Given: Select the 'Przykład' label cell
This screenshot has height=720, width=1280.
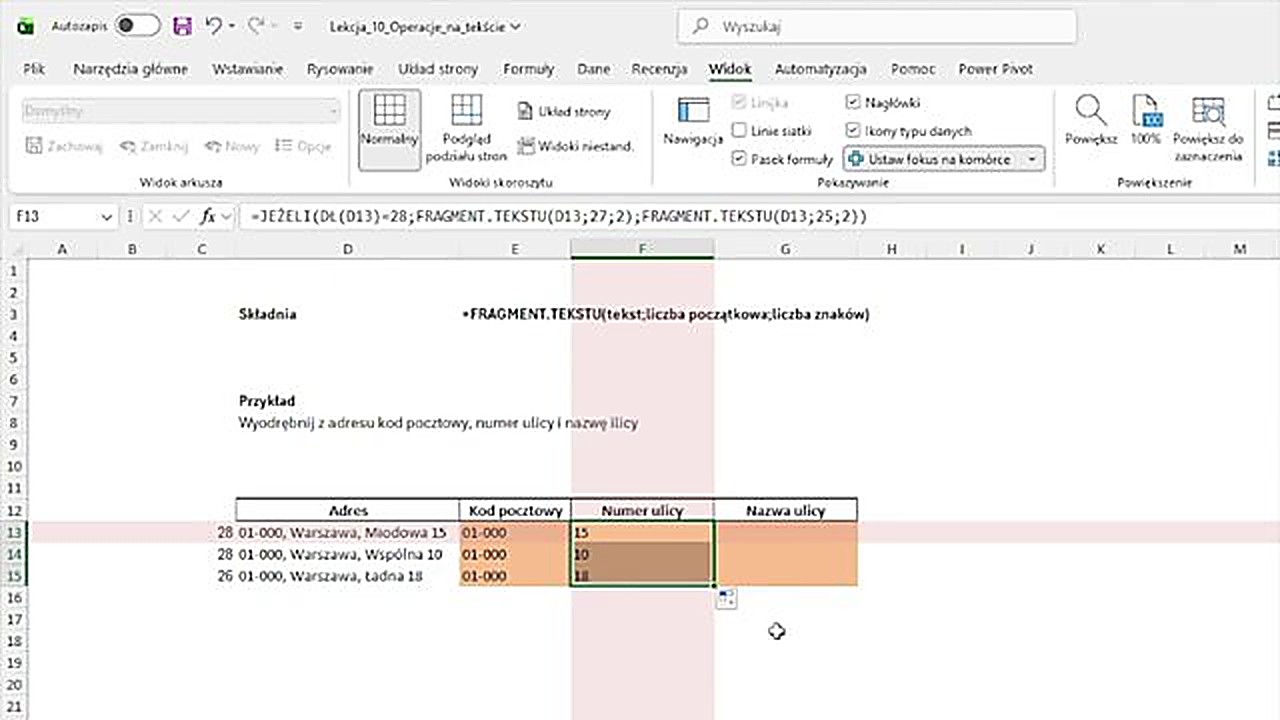Looking at the screenshot, I should click(x=347, y=401).
